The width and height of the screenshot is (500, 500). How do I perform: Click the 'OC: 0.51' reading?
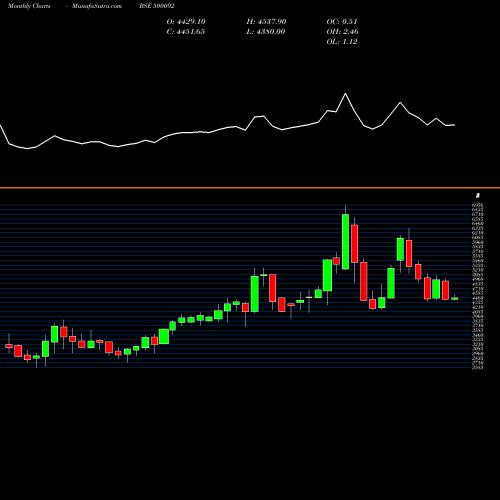pos(342,22)
